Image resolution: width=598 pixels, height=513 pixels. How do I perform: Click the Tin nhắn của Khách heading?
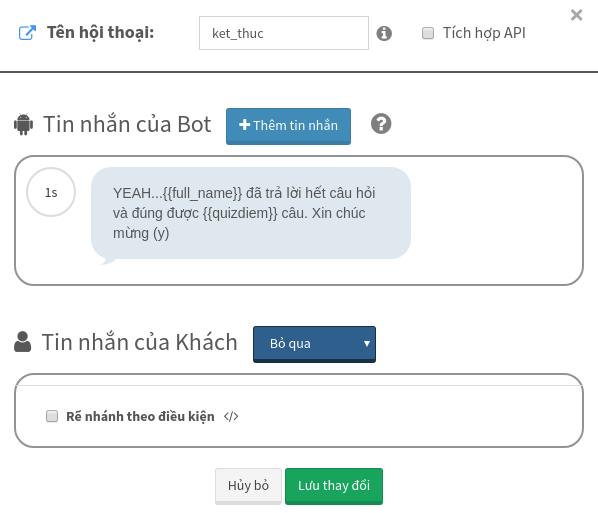[x=140, y=342]
